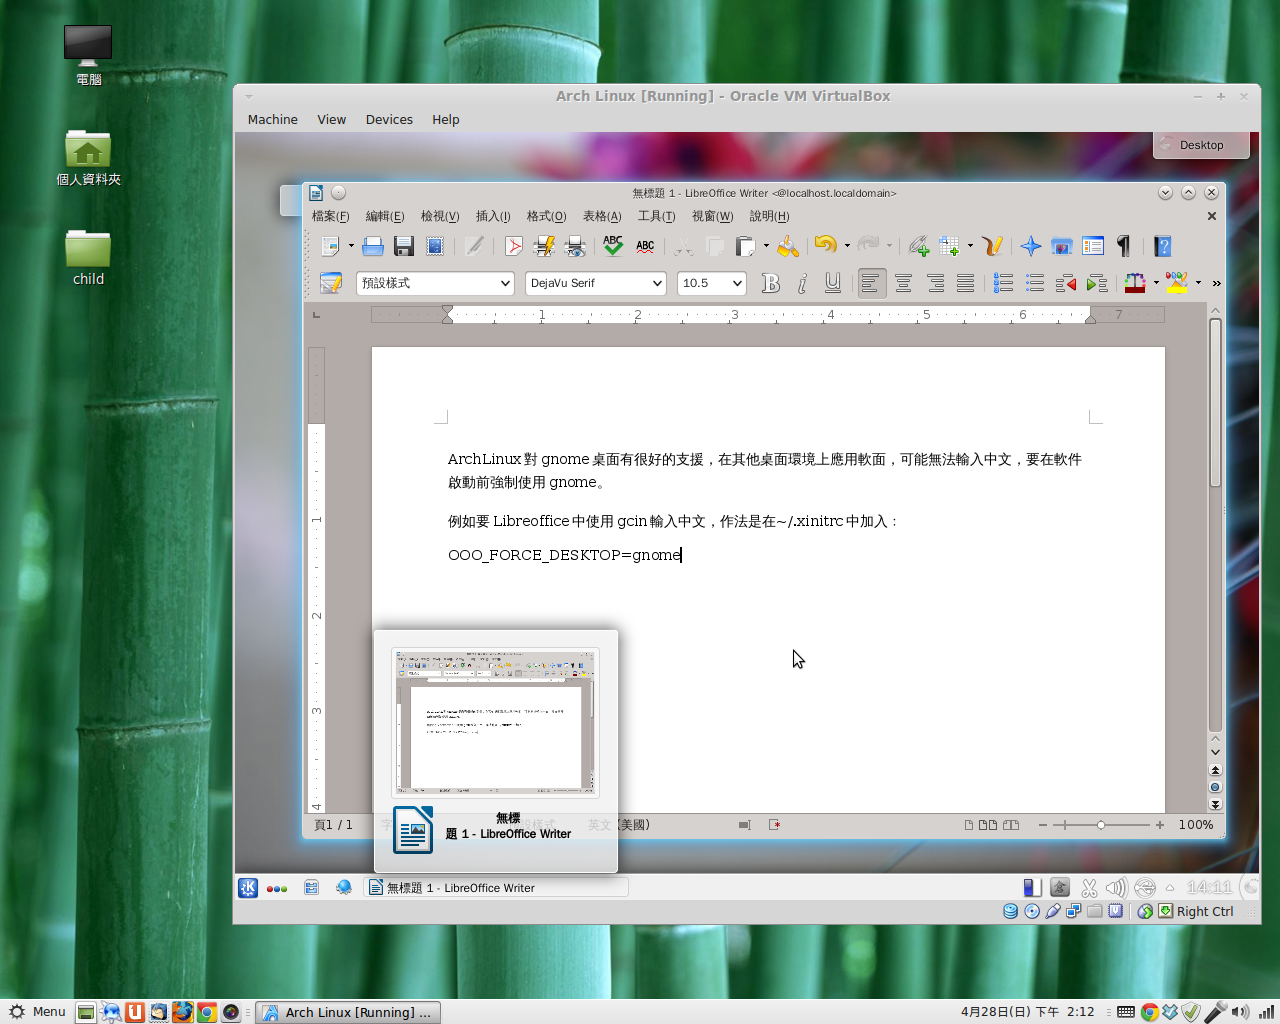This screenshot has width=1280, height=1024.
Task: Toggle Align Right paragraph alignment
Action: [935, 284]
